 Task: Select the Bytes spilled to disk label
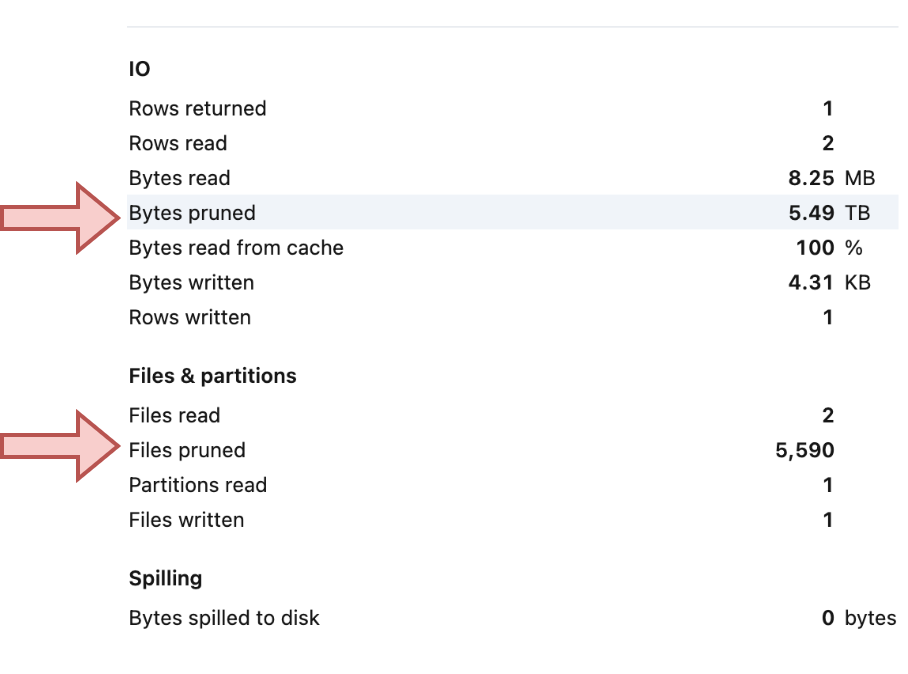pos(224,618)
